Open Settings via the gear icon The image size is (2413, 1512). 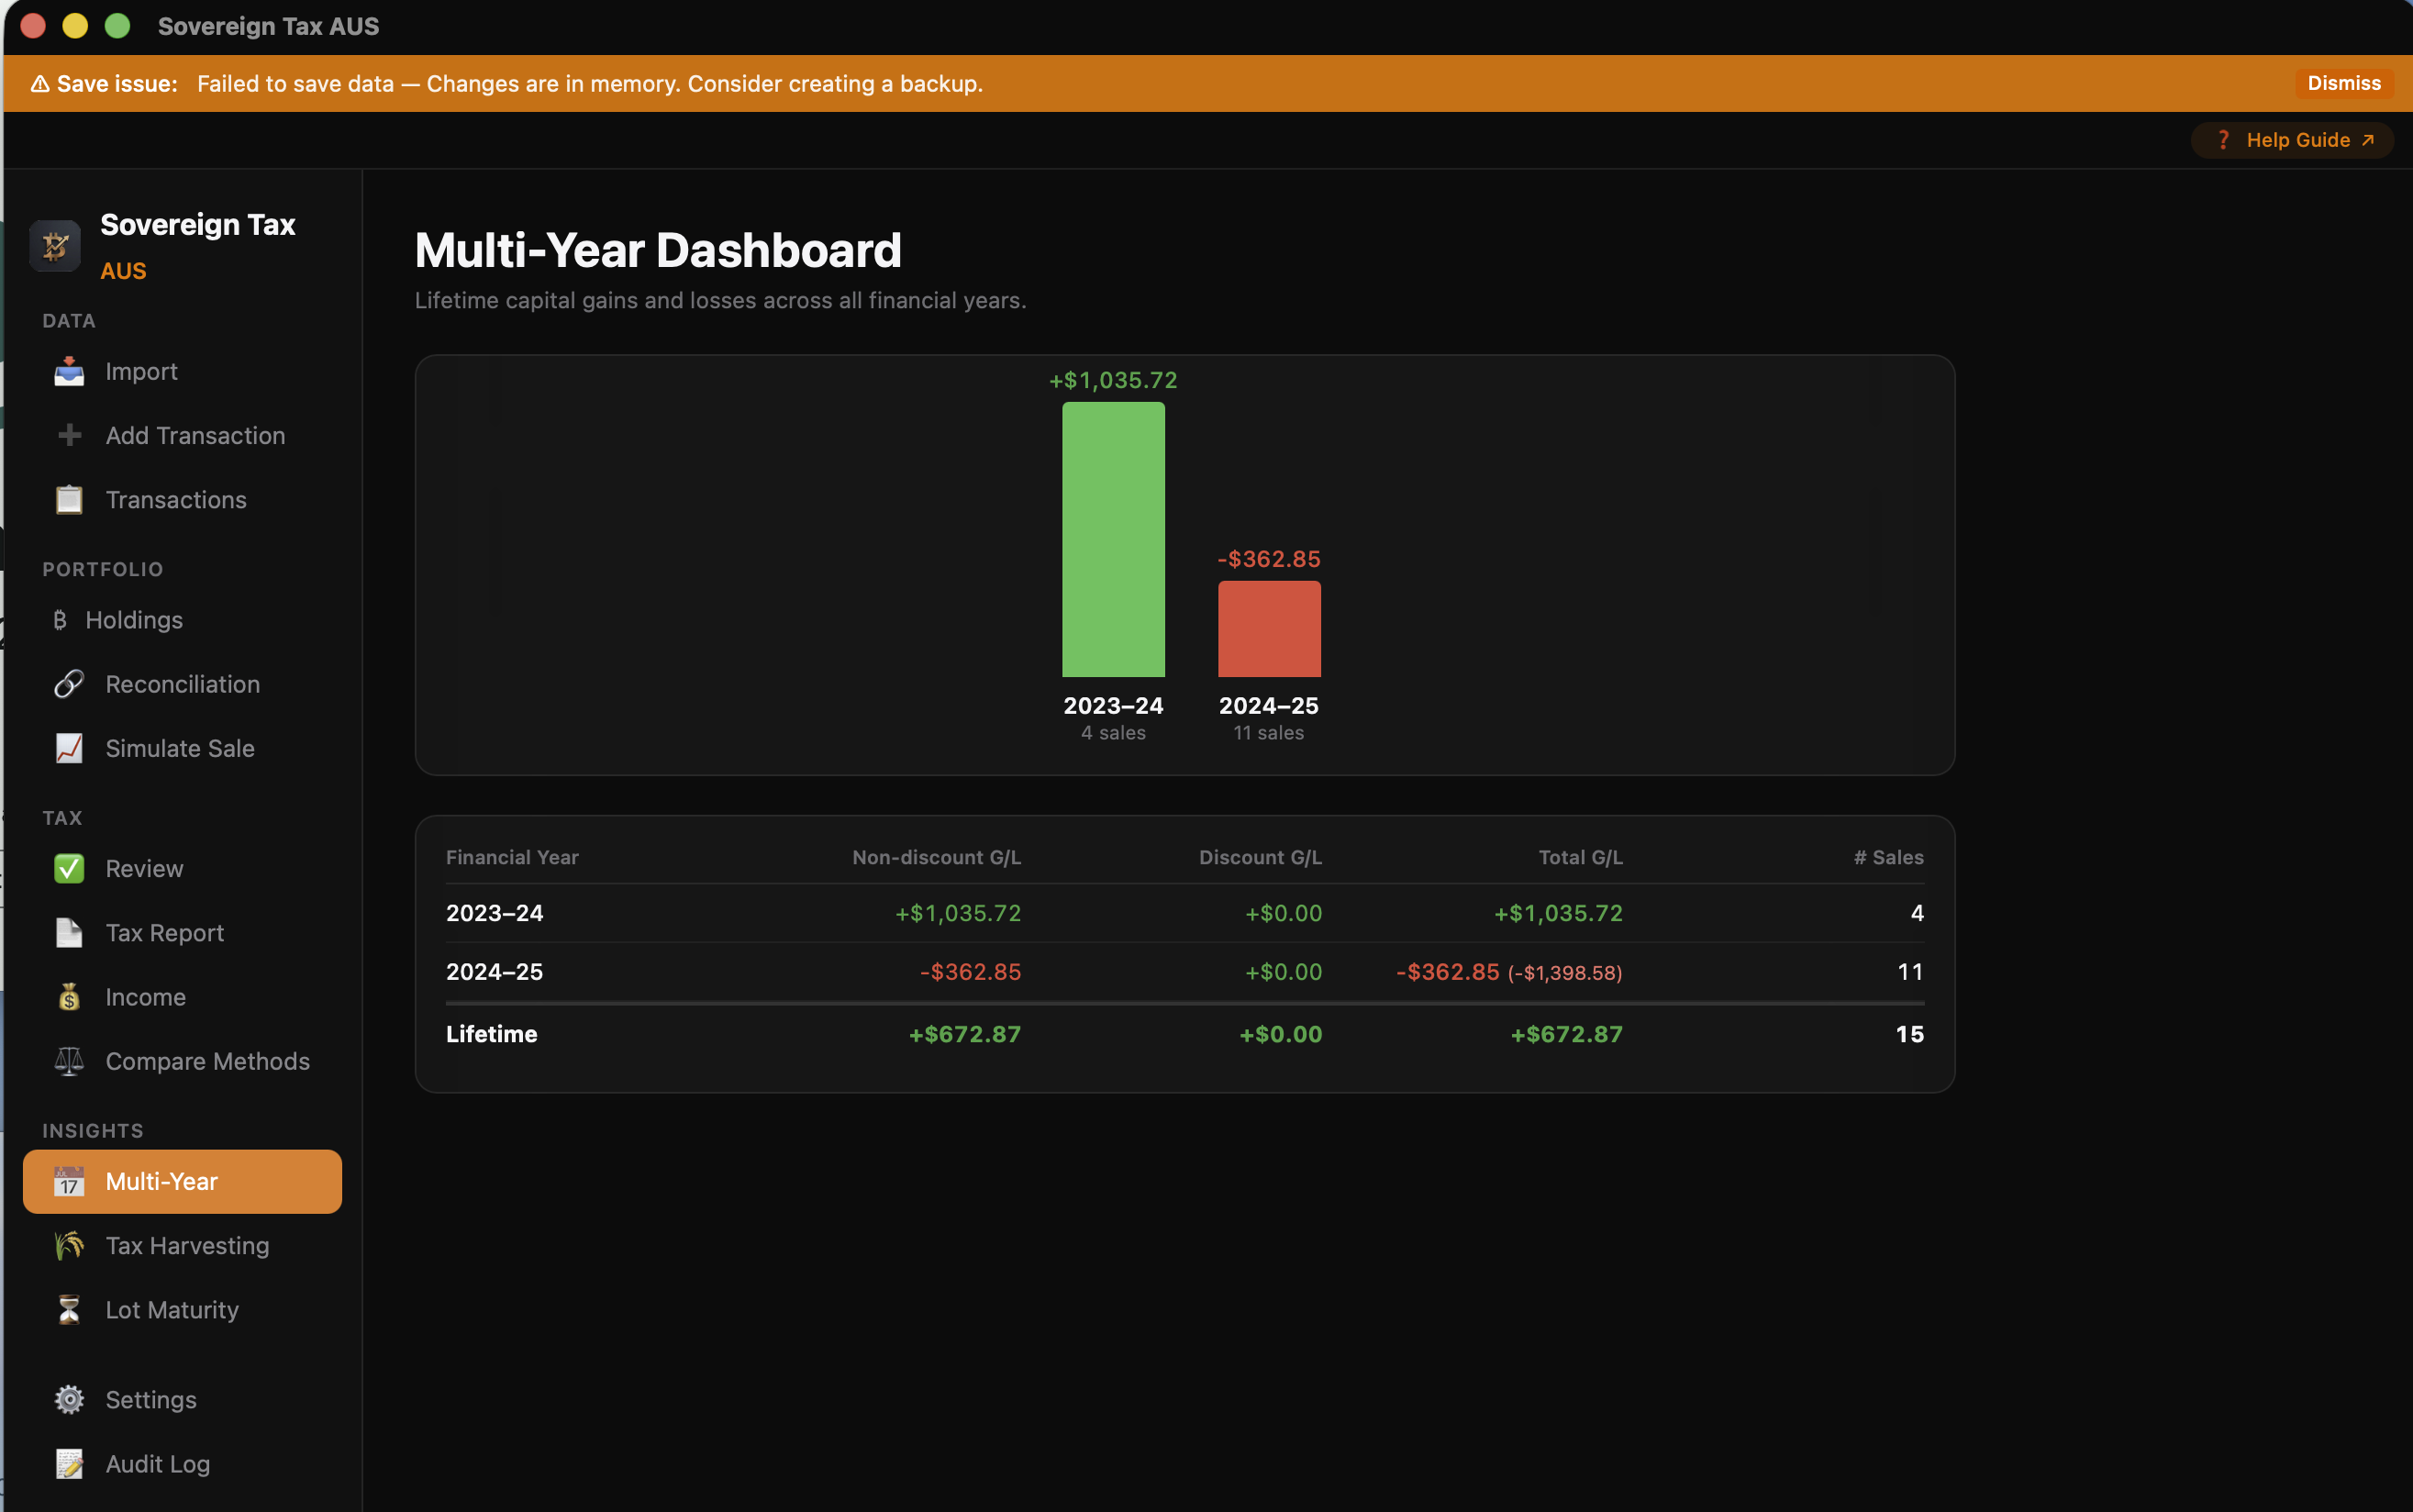68,1399
